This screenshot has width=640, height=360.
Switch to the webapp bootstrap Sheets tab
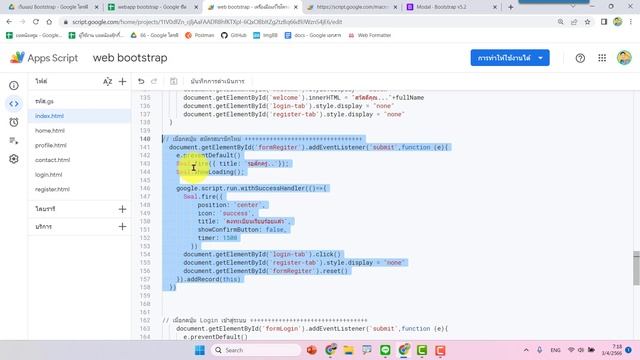click(x=152, y=7)
